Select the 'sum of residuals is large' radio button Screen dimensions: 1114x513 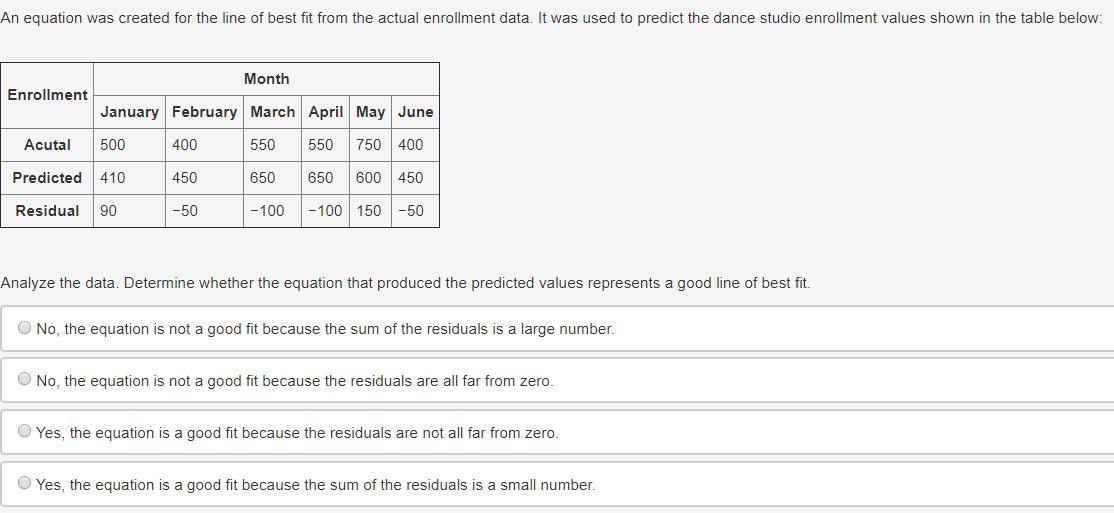[25, 328]
